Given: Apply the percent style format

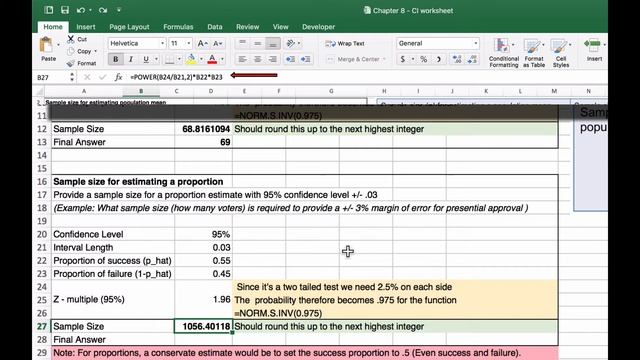Looking at the screenshot, I should (424, 59).
